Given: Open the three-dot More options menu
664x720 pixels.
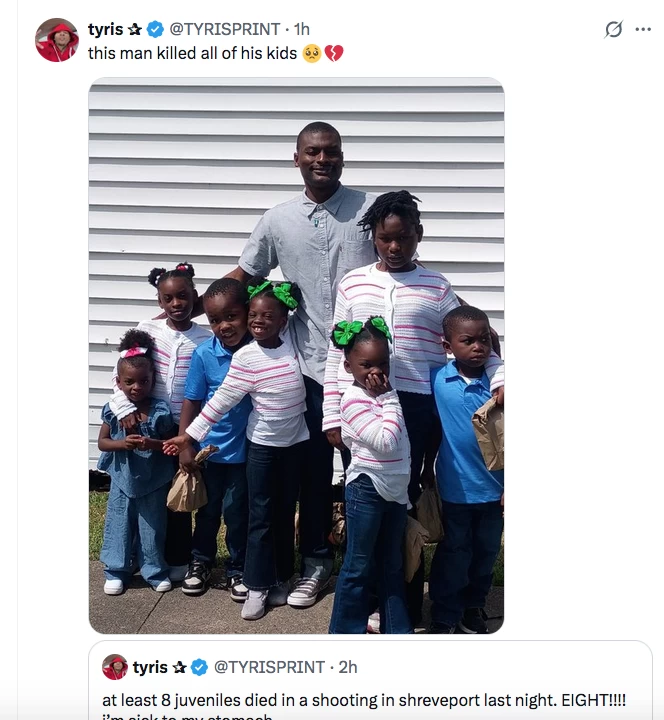Looking at the screenshot, I should click(x=643, y=30).
